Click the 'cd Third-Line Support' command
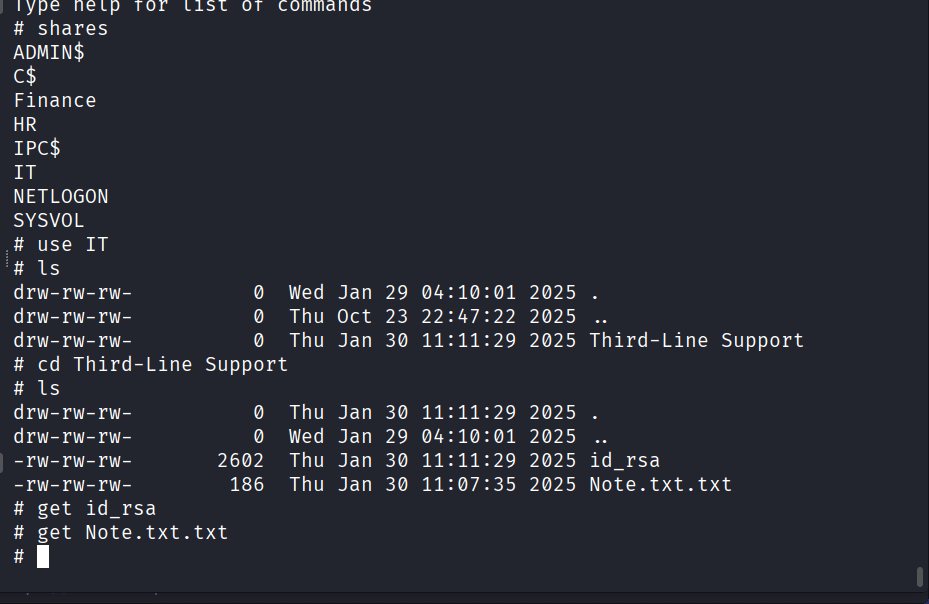The height and width of the screenshot is (604, 929). click(x=162, y=365)
